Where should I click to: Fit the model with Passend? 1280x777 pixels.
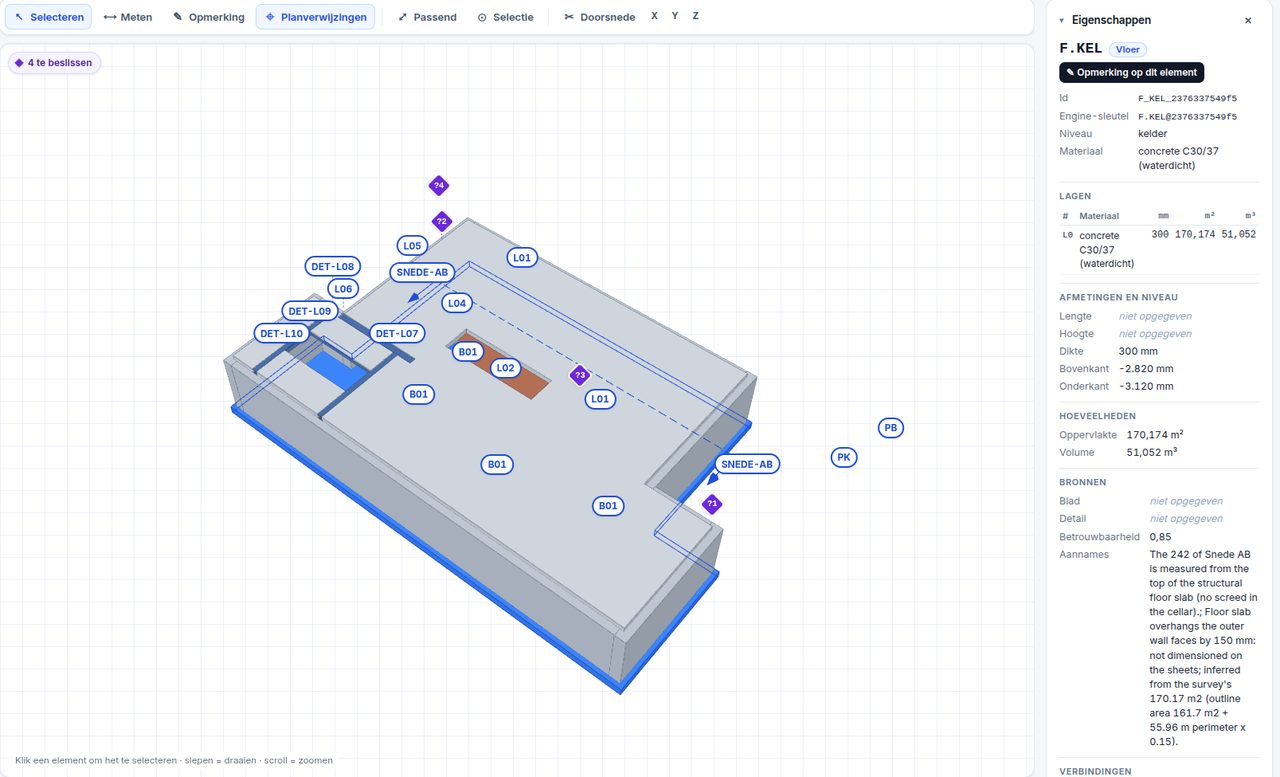click(427, 17)
